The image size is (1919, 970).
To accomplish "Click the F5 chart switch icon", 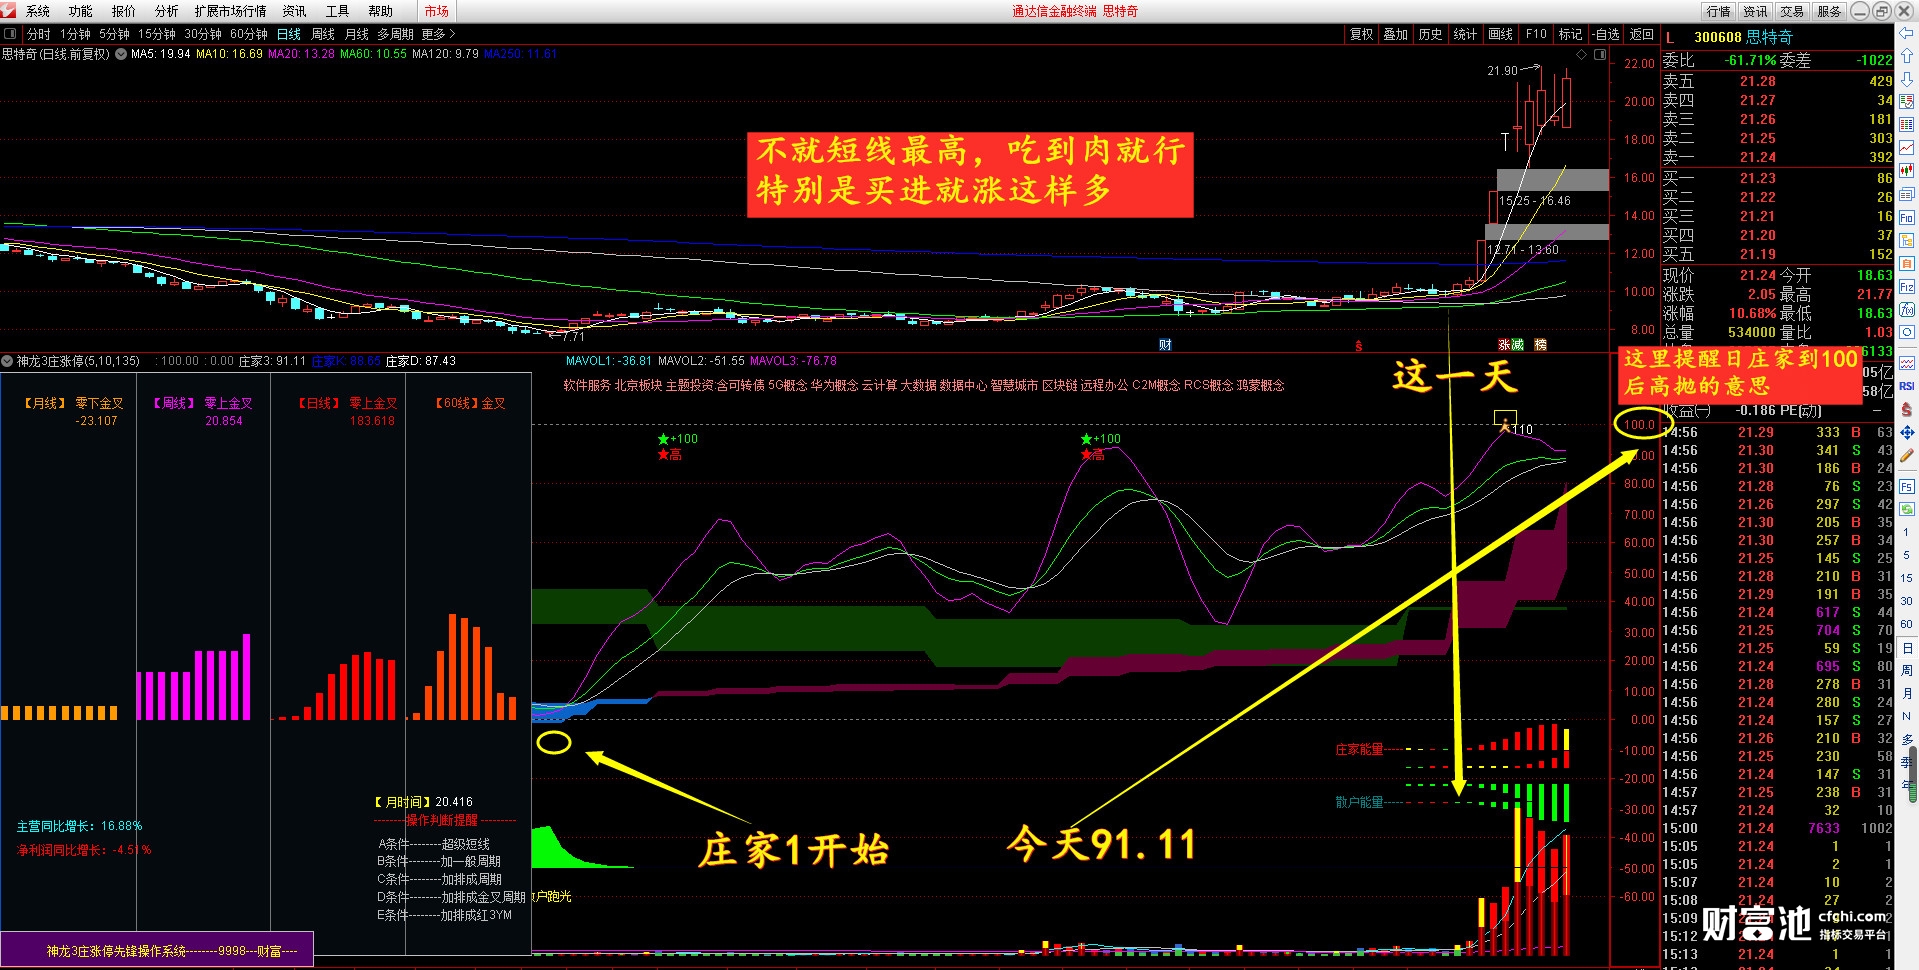I will coord(1907,486).
